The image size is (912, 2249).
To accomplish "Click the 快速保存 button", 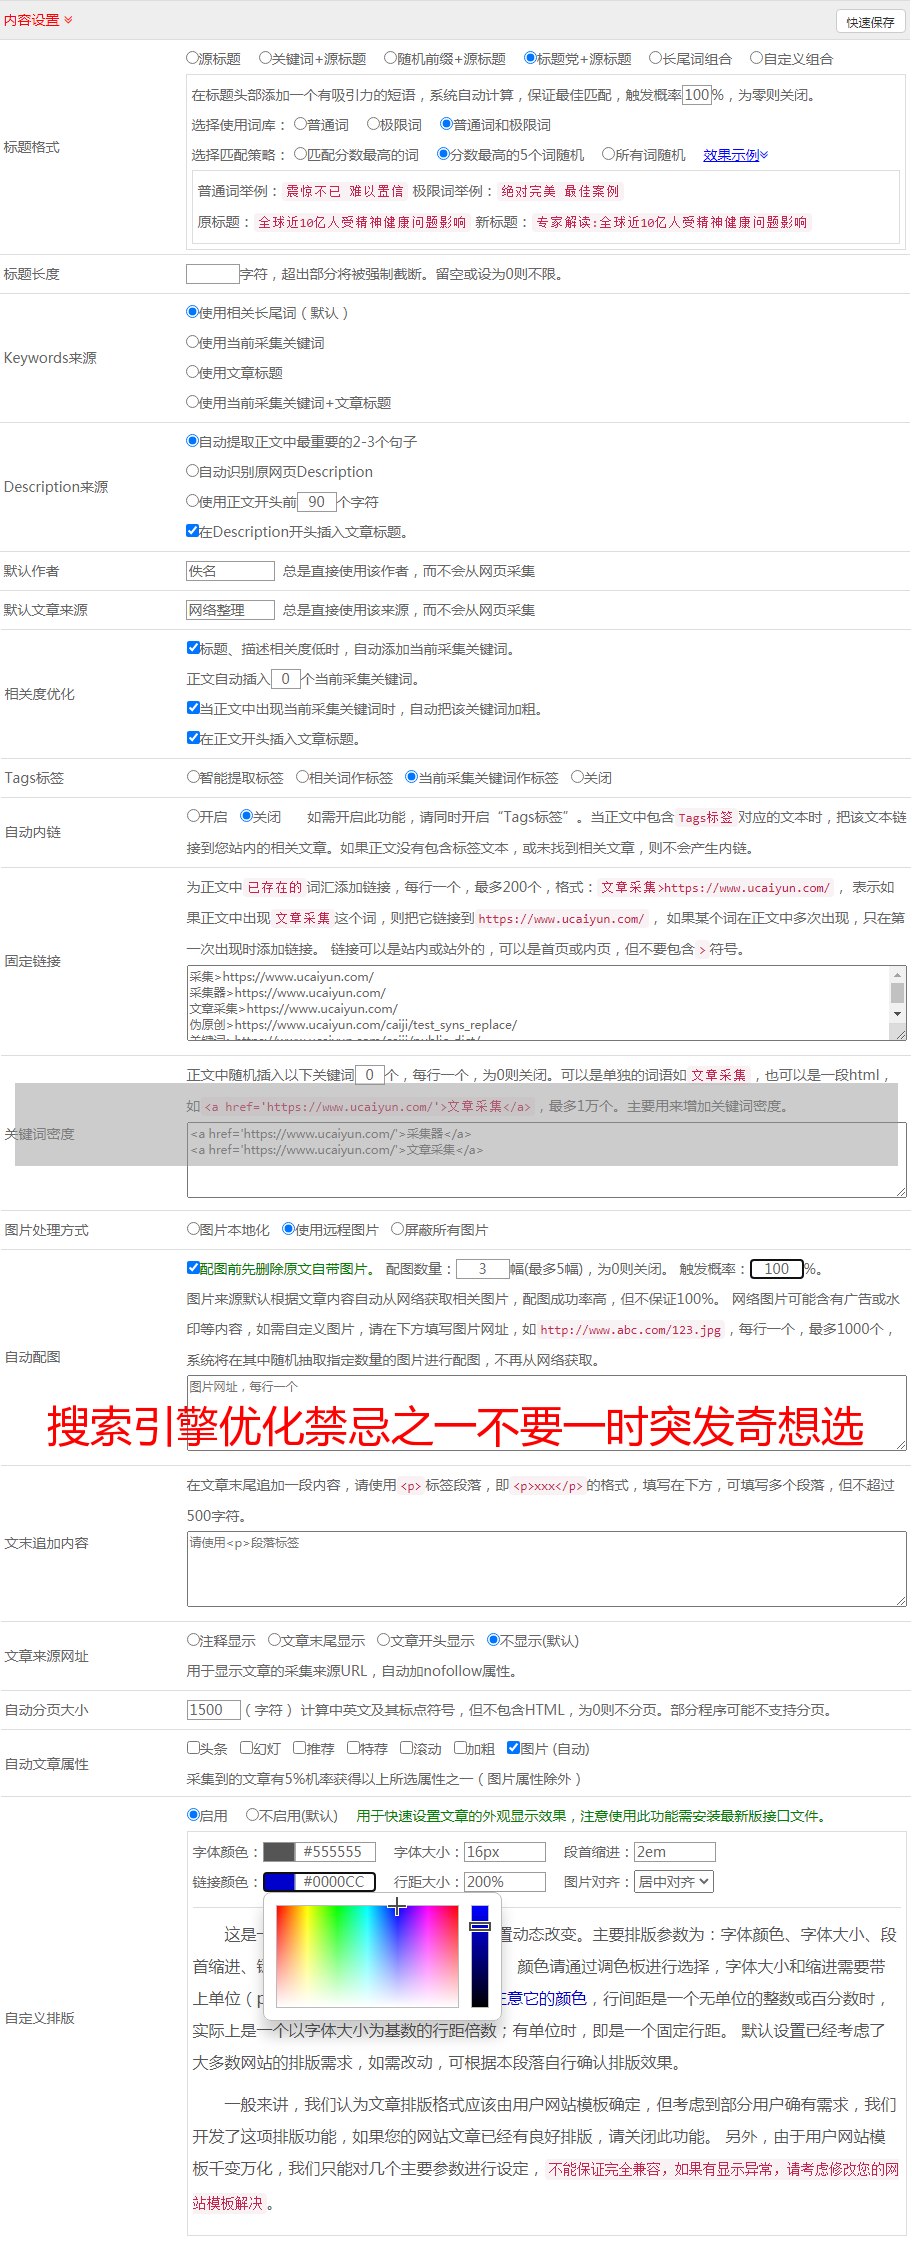I will click(870, 22).
